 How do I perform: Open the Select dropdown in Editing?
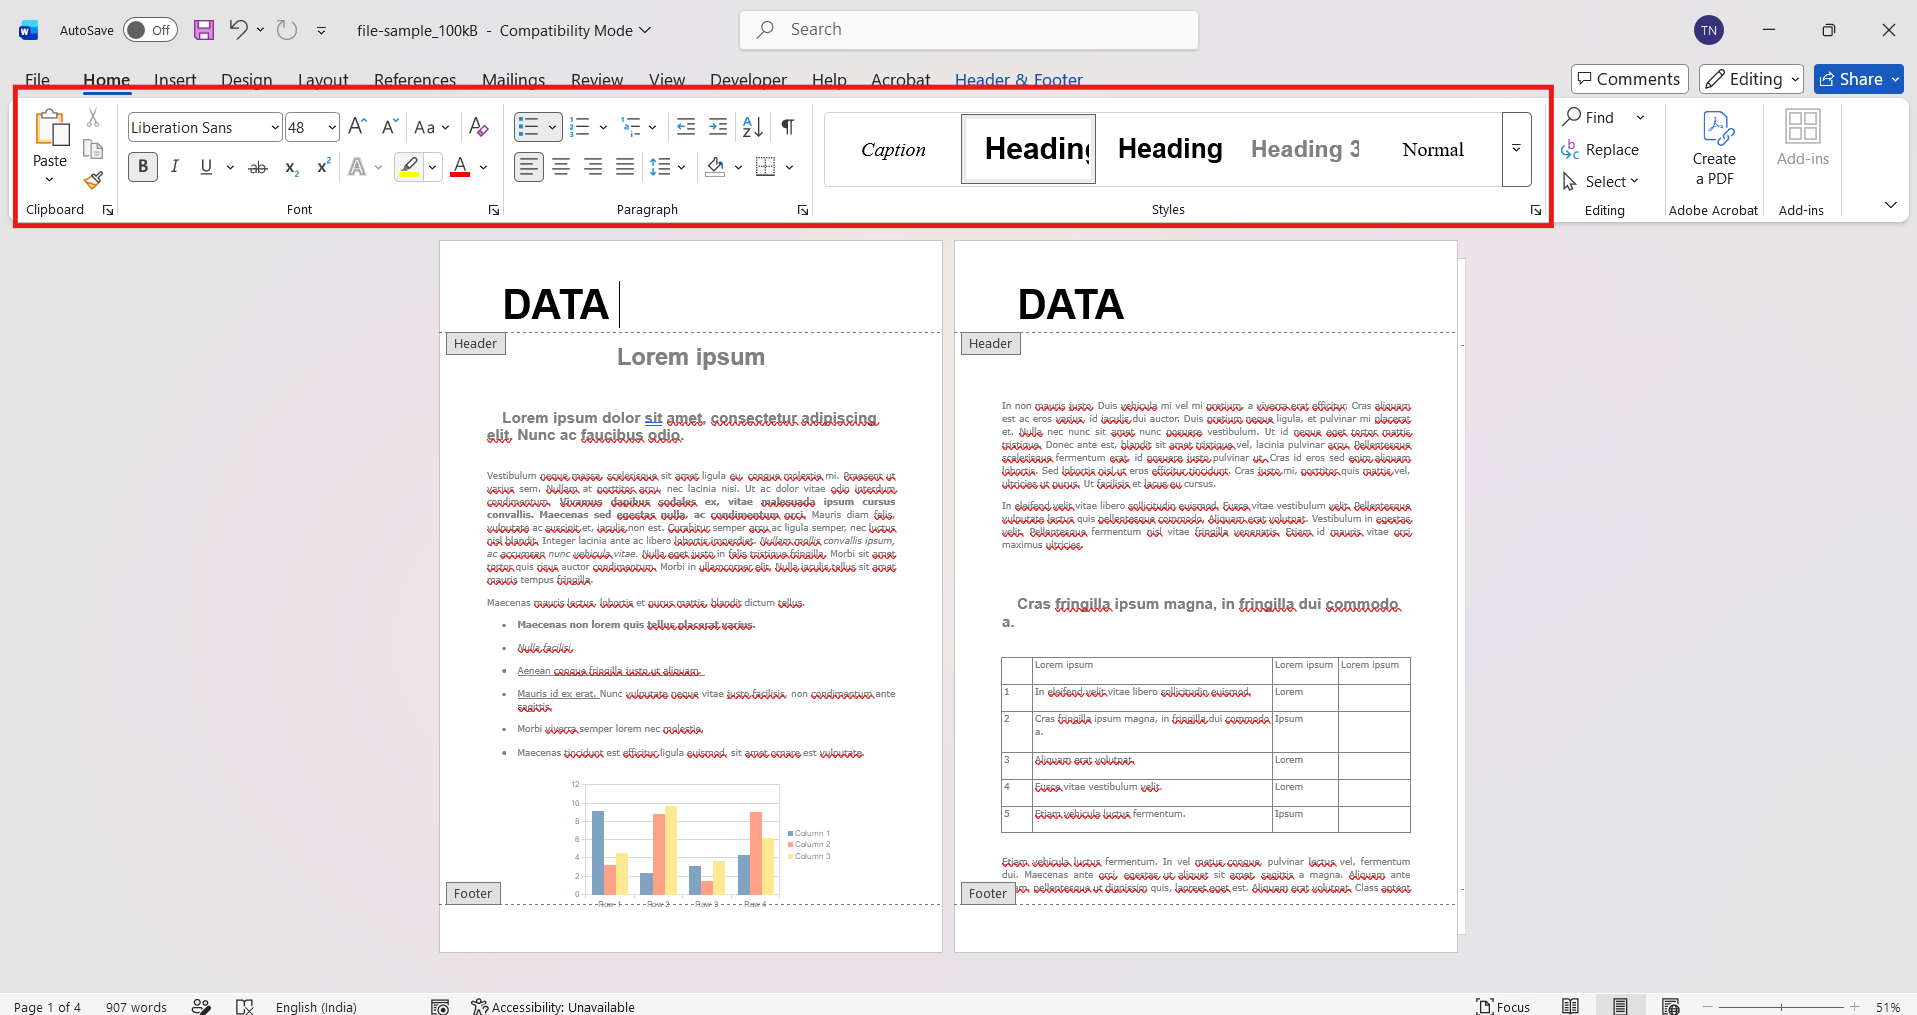(1601, 181)
